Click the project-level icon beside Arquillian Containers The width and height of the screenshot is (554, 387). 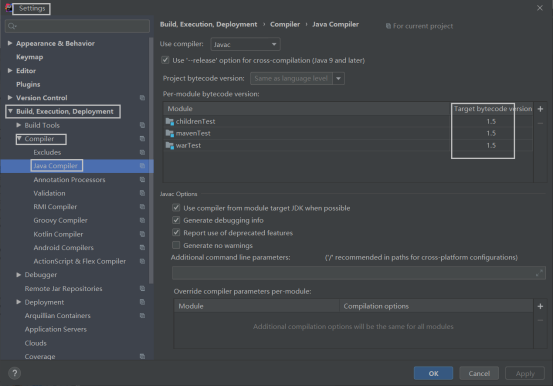[x=142, y=316]
